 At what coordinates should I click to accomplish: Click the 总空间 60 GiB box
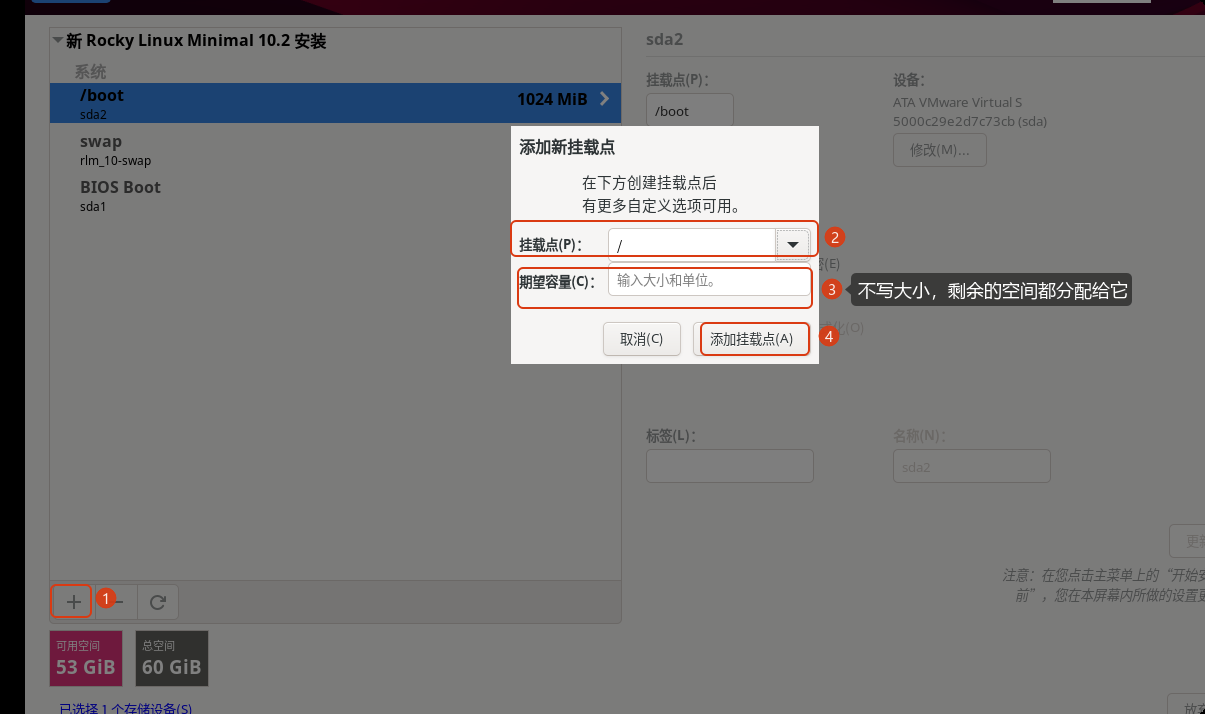(x=172, y=658)
